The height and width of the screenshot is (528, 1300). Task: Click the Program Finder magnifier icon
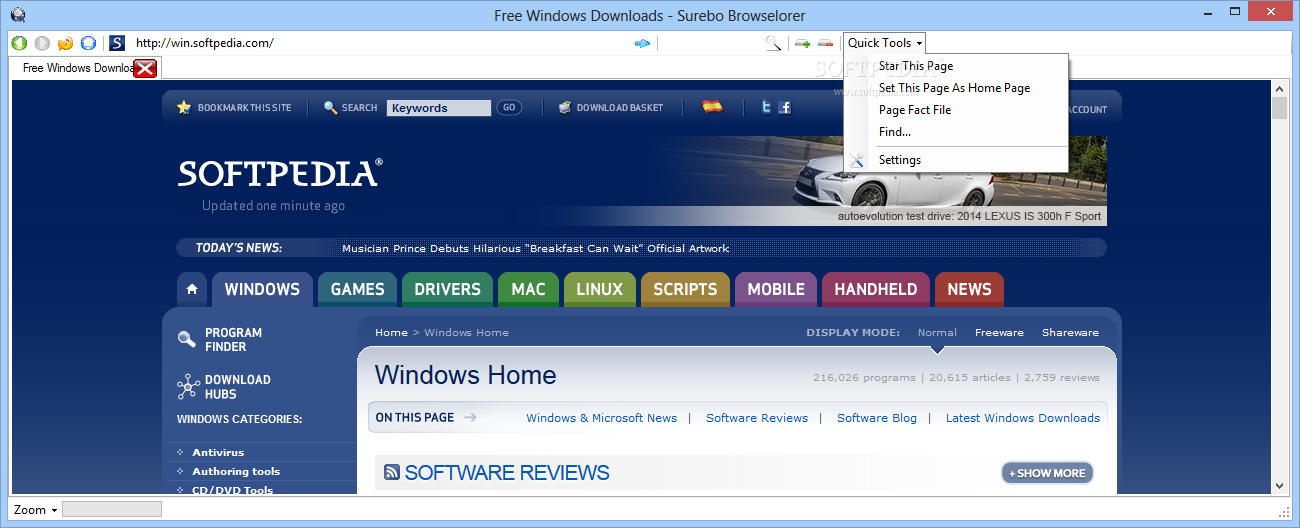click(x=187, y=339)
